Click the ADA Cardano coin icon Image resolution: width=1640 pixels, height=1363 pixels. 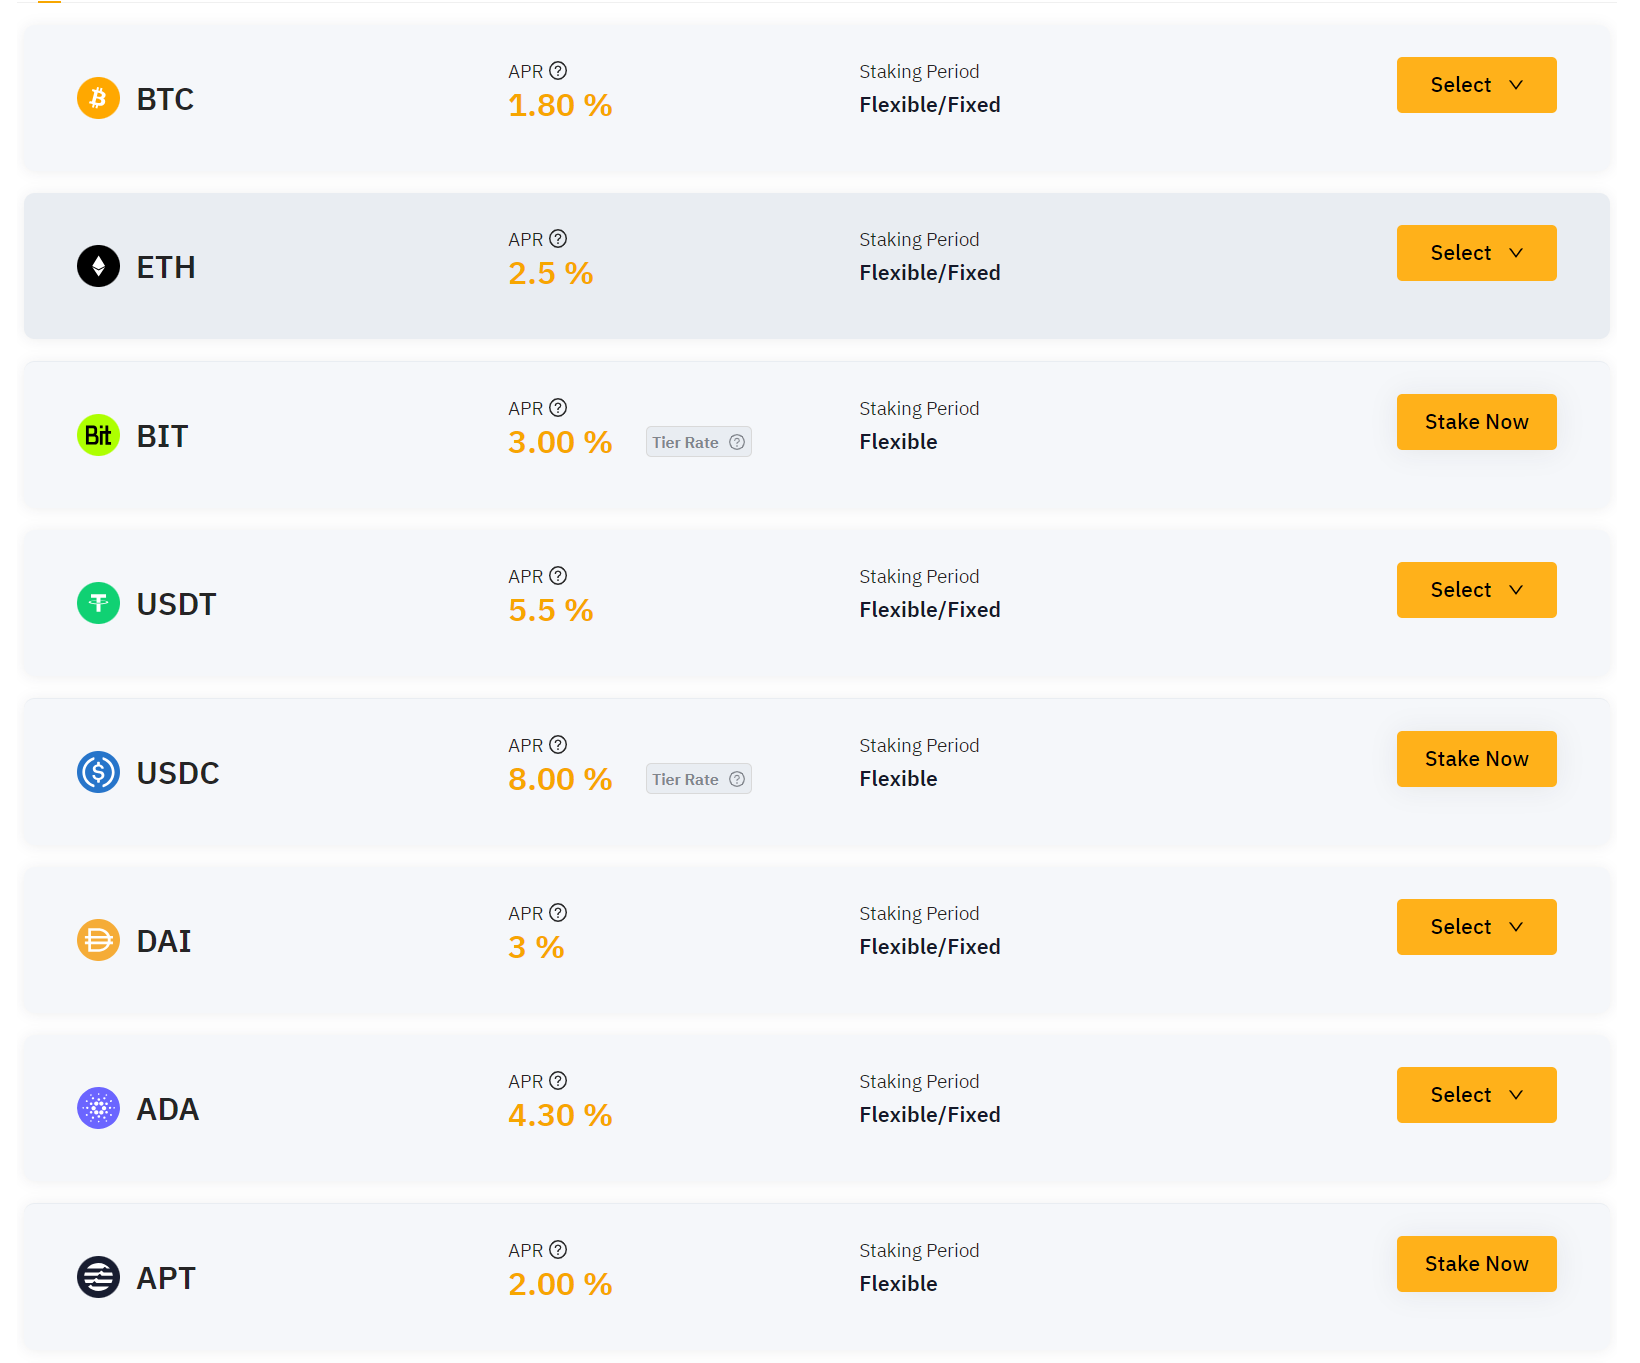point(98,1108)
